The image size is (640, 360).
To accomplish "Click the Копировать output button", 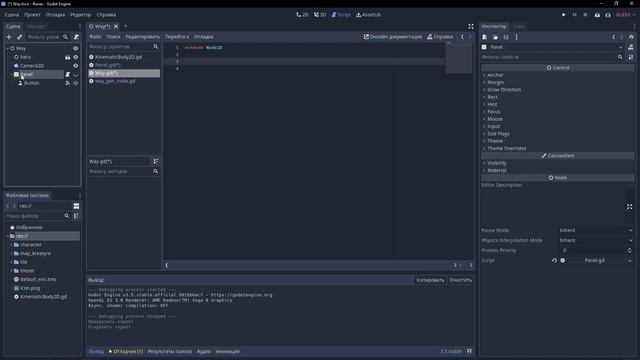I will 430,280.
